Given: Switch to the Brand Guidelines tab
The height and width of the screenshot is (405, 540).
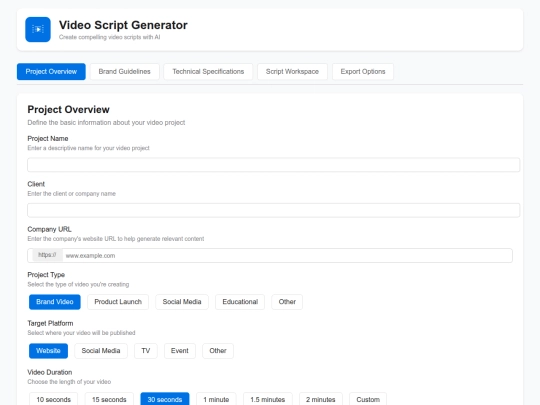Looking at the screenshot, I should click(x=124, y=72).
